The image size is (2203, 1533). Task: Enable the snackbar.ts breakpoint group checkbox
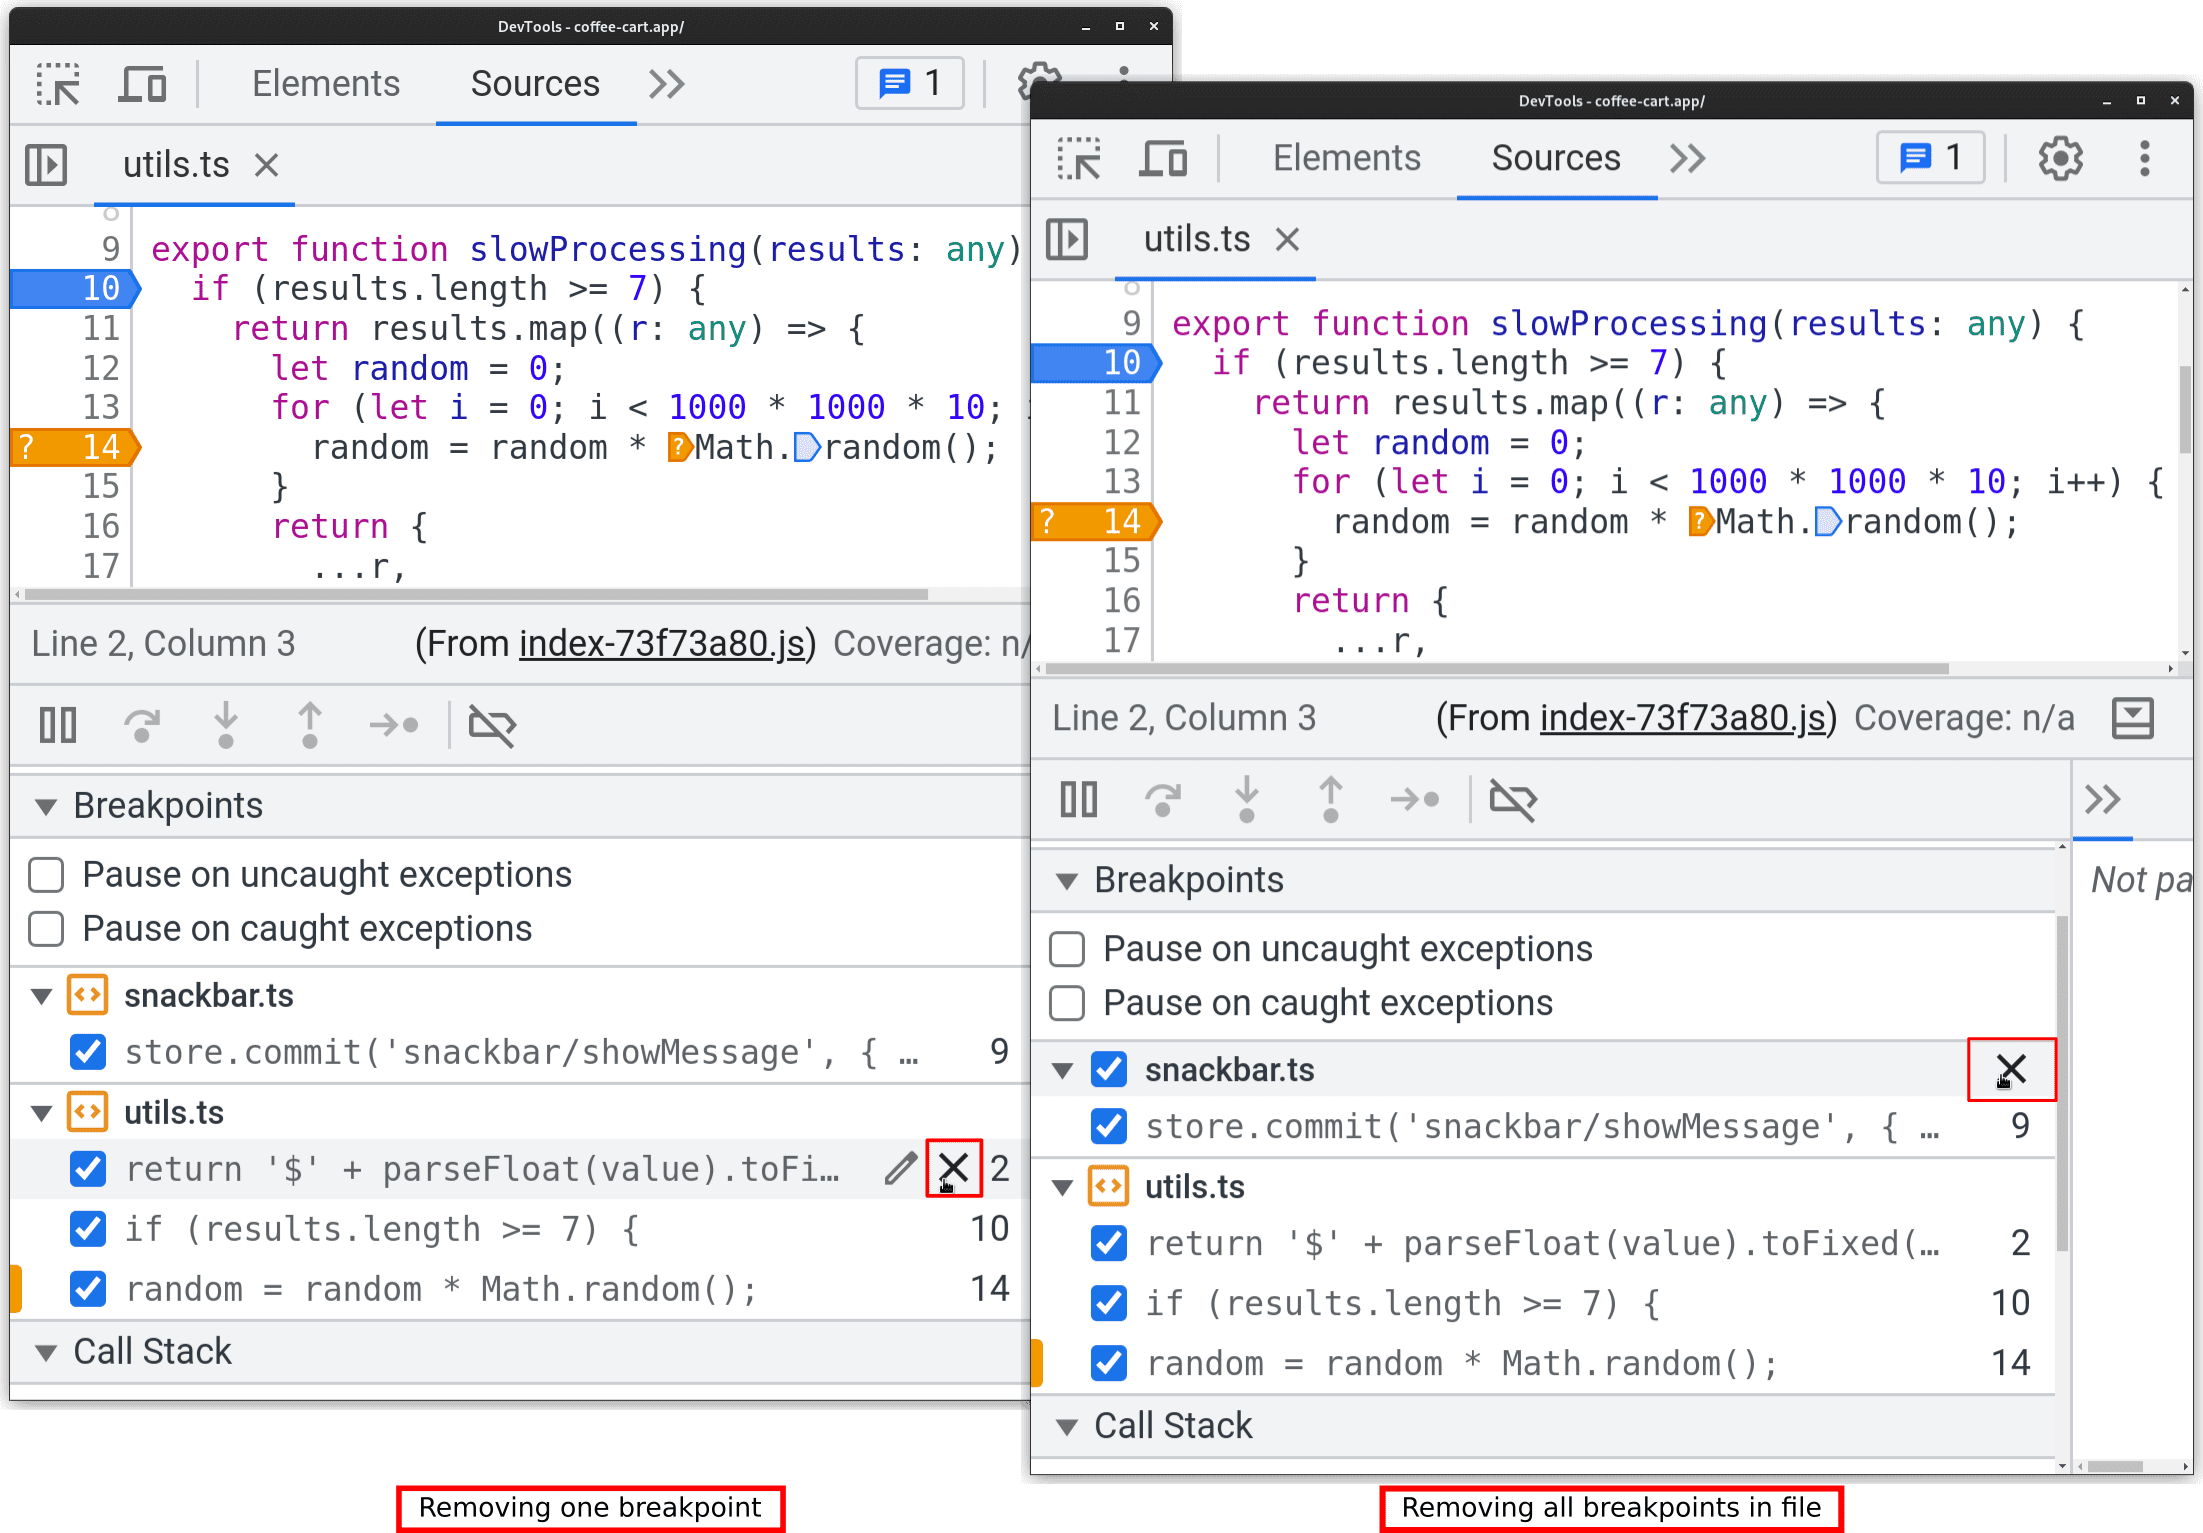tap(1105, 1068)
